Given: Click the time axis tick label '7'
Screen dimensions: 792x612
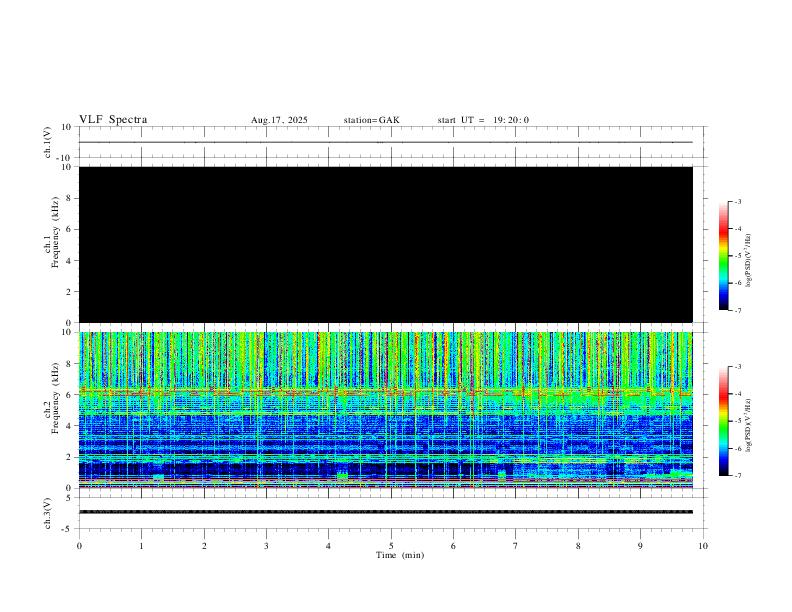Looking at the screenshot, I should pyautogui.click(x=516, y=546).
